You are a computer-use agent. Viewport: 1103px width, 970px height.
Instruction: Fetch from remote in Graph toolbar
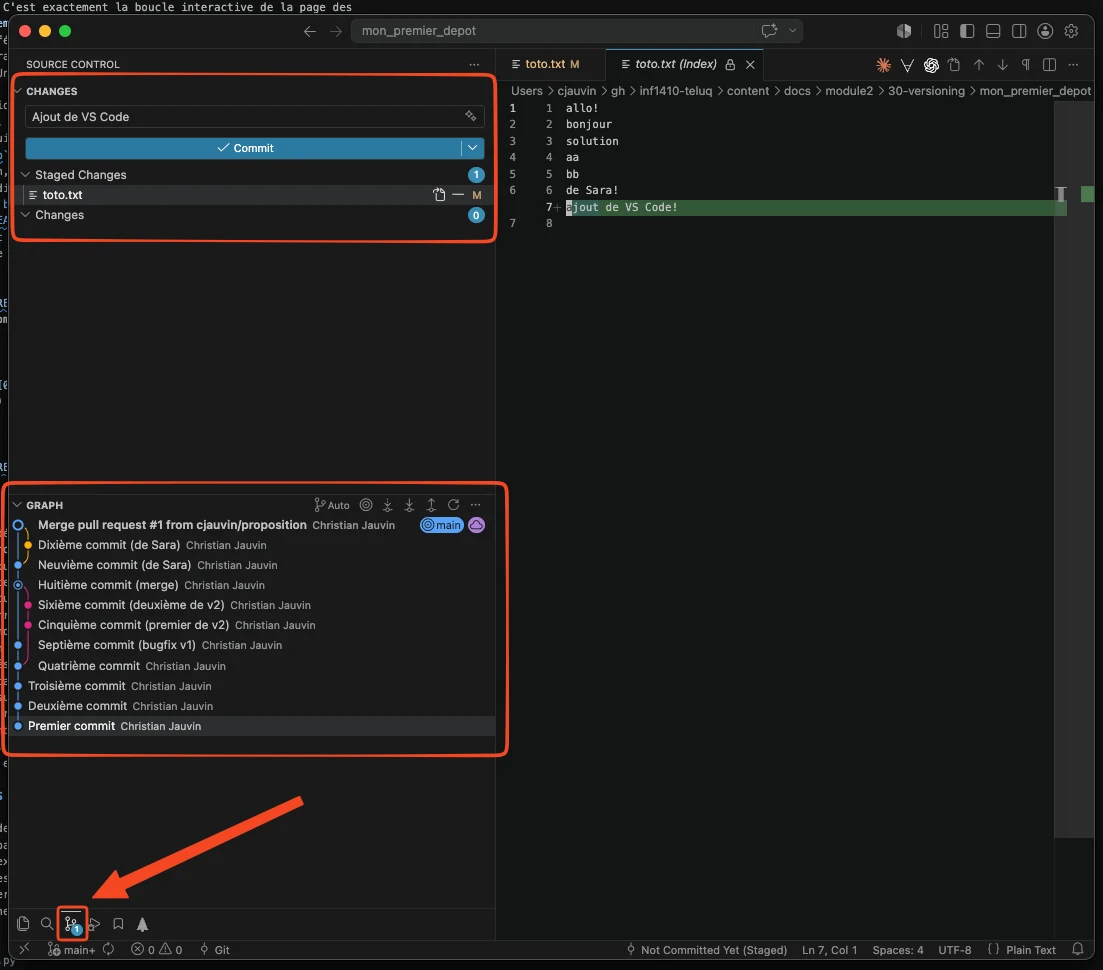[x=387, y=505]
